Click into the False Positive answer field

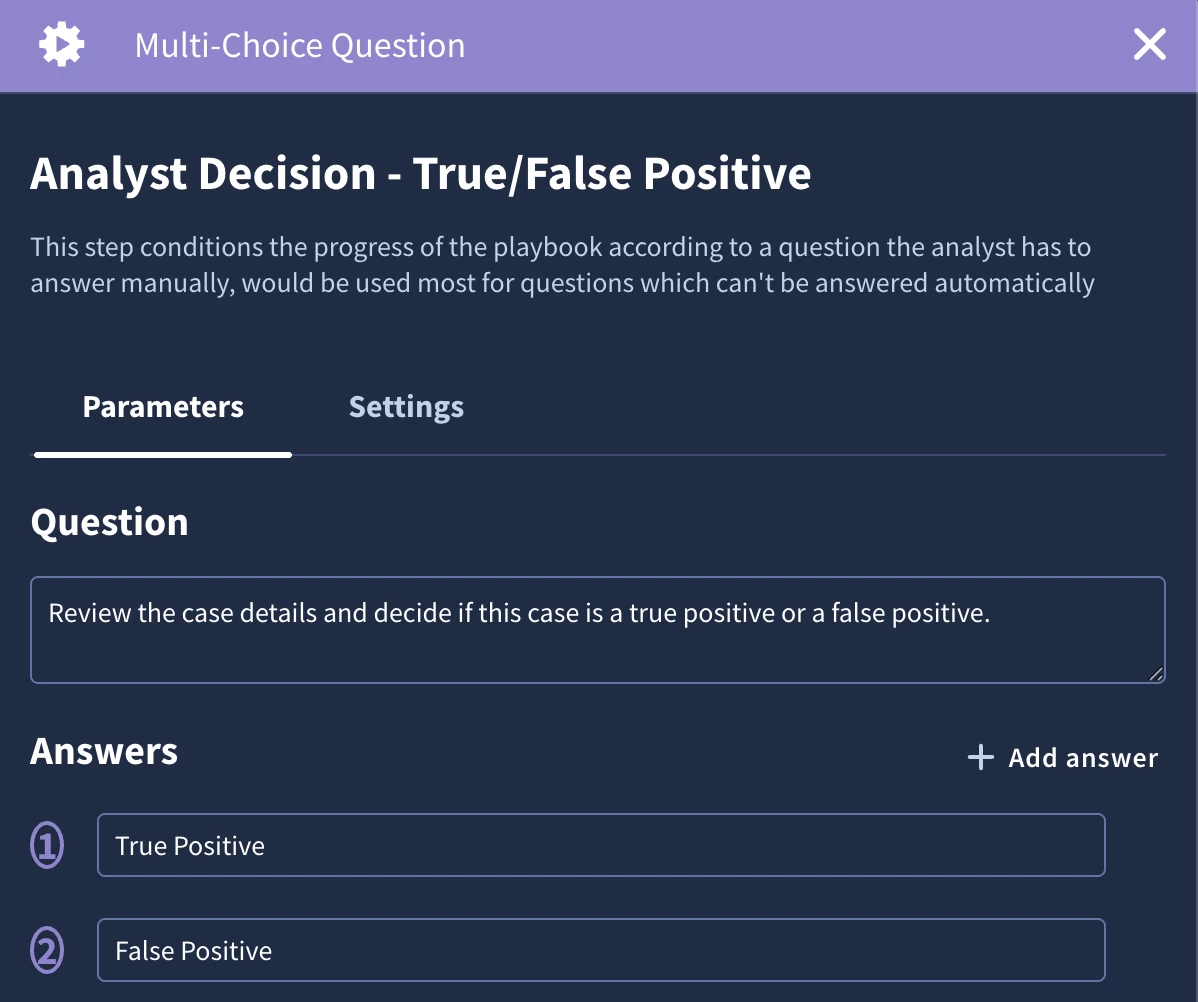point(601,950)
